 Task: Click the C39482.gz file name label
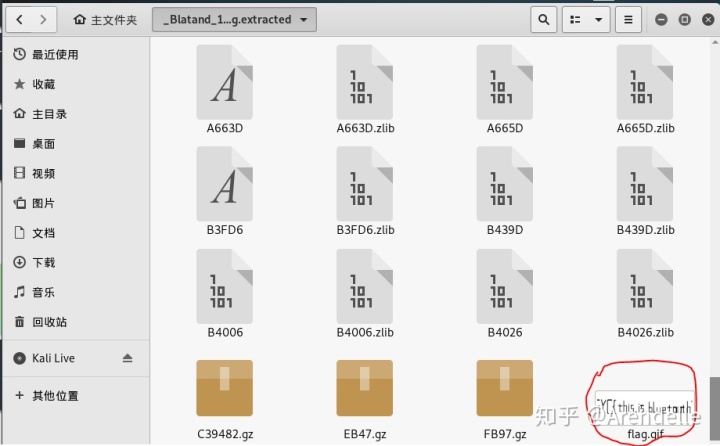[225, 434]
